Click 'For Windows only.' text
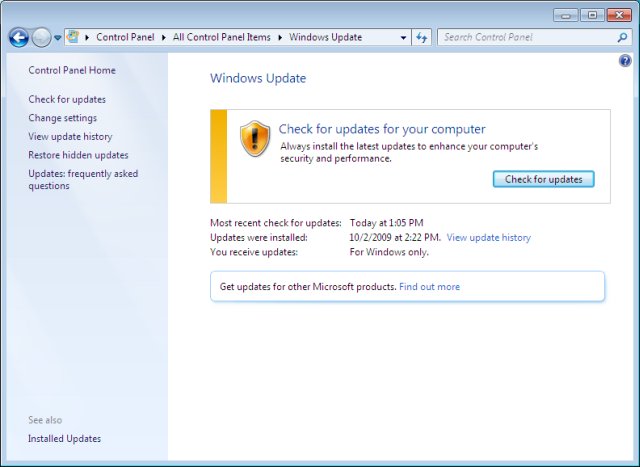640x467 pixels. click(389, 252)
